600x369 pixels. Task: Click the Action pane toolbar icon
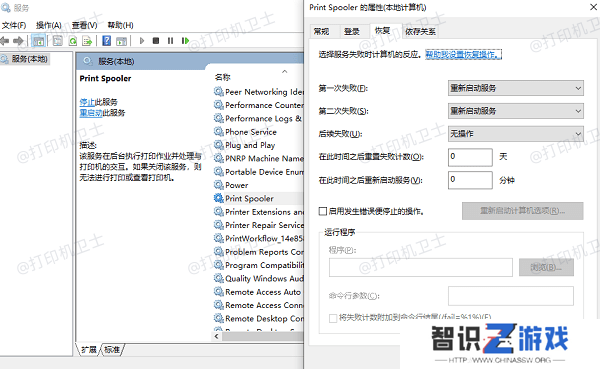[121, 41]
